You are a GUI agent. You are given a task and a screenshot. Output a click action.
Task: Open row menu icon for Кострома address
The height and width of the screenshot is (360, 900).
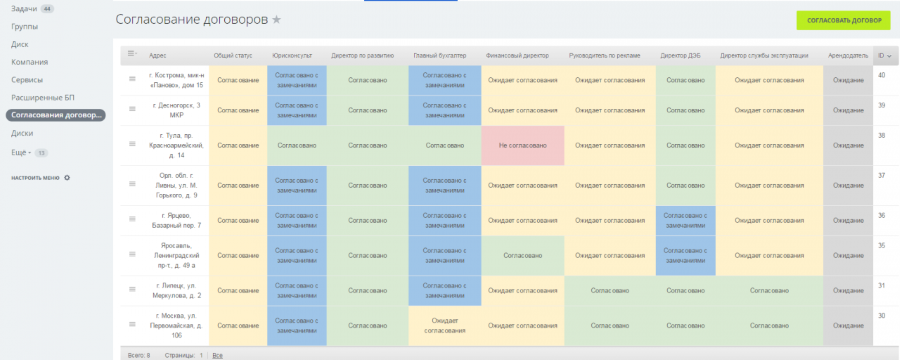coord(132,80)
